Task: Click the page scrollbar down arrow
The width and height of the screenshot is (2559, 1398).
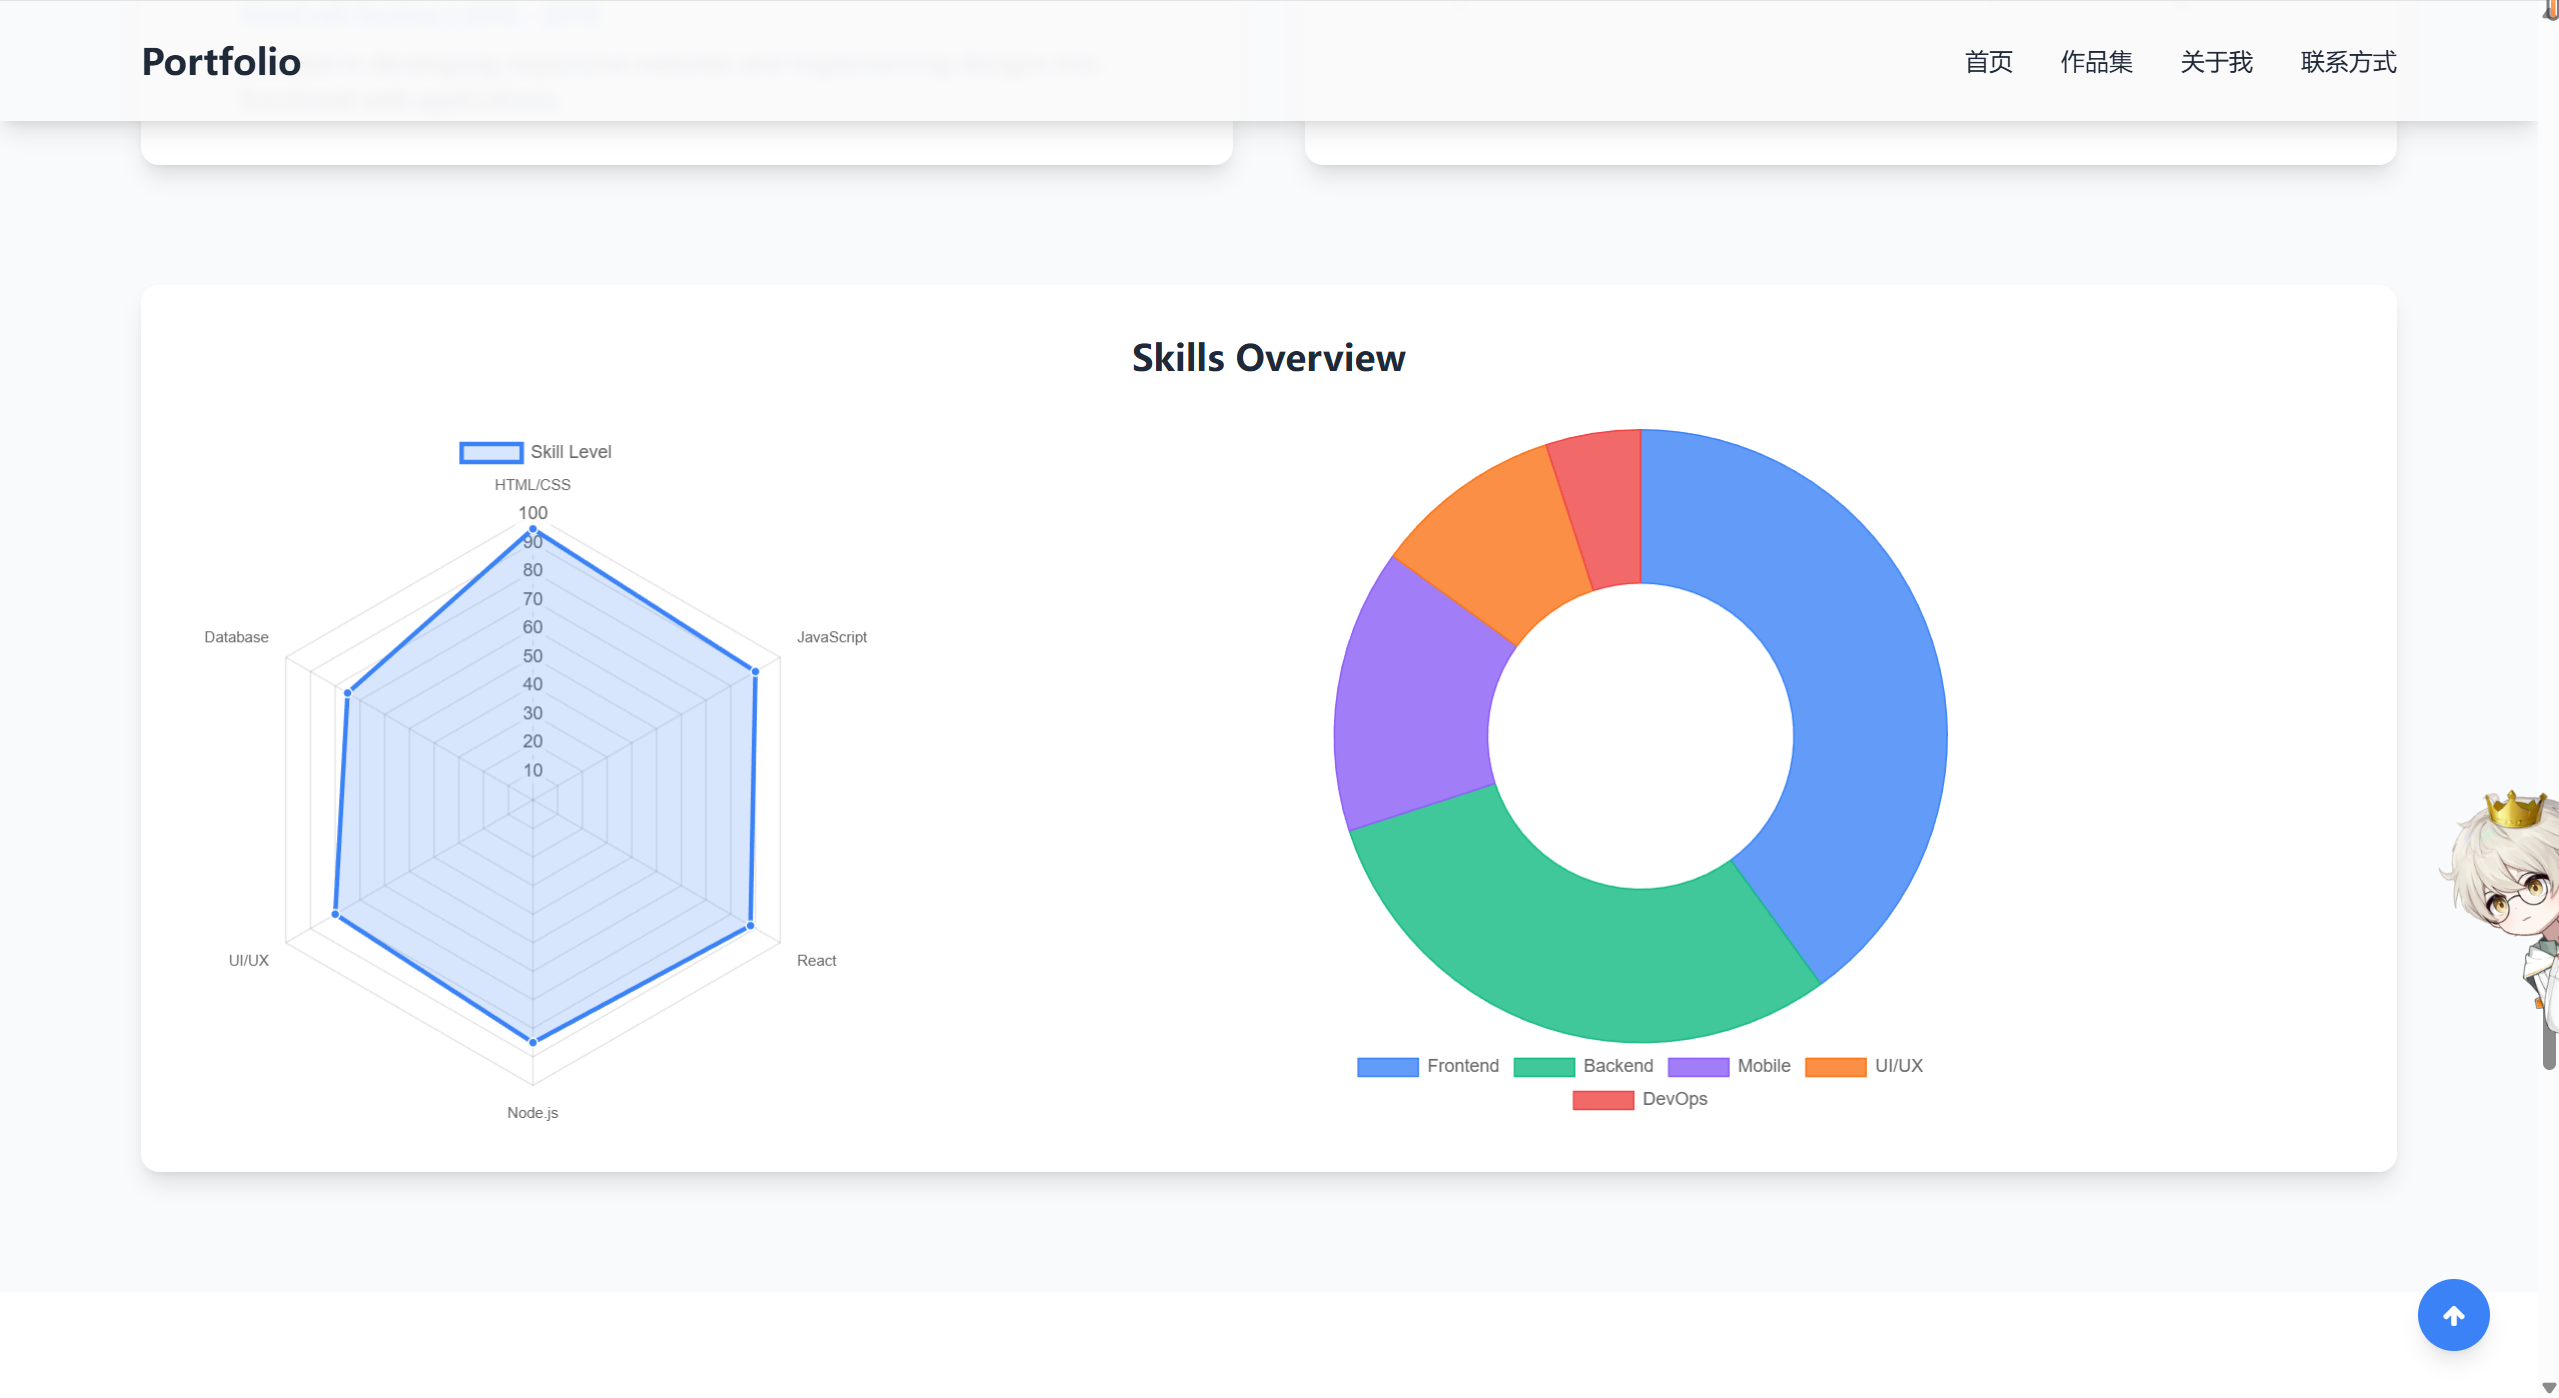Action: pyautogui.click(x=2548, y=1388)
